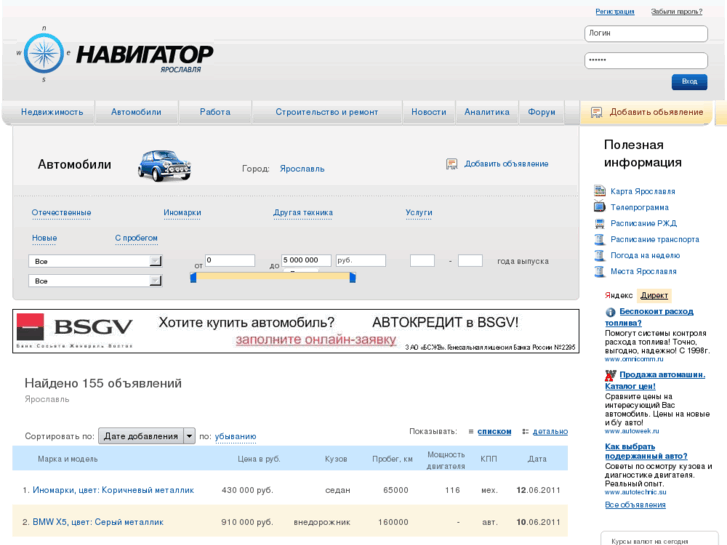Click the map icon next to Карта Ярославля
Screen dimensions: 727x545
(600, 190)
